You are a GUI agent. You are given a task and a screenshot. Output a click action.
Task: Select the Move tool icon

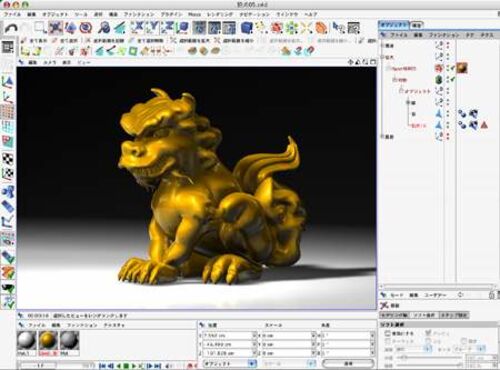[x=55, y=28]
